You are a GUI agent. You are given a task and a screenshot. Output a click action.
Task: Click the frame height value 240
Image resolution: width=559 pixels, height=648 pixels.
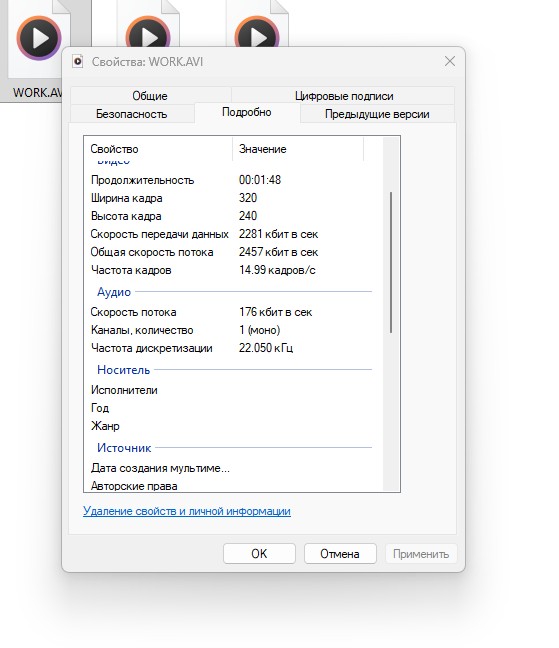pos(248,216)
